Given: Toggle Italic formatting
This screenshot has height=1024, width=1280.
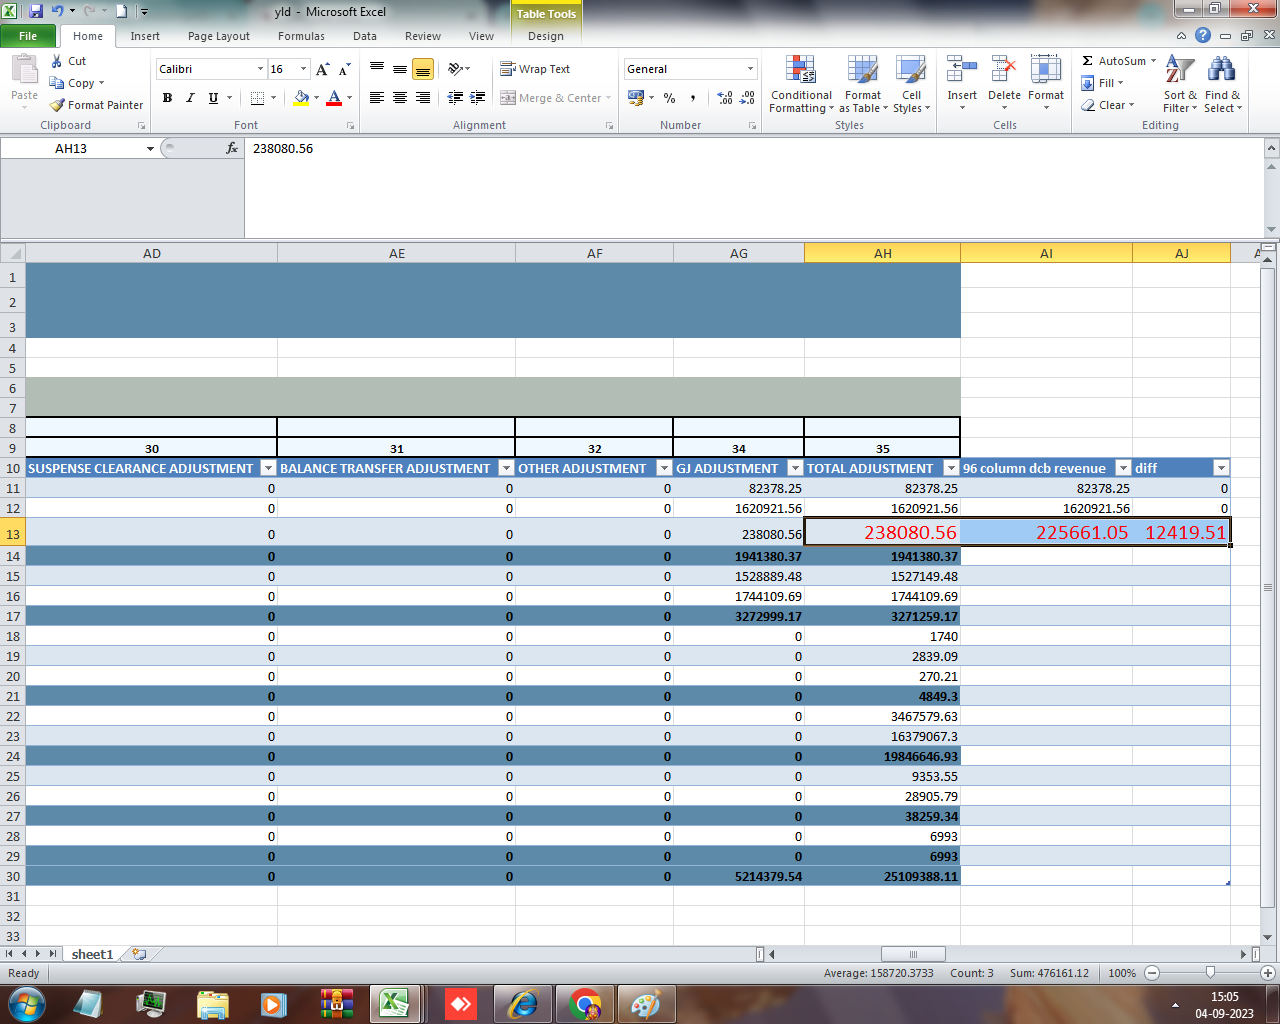Looking at the screenshot, I should [x=190, y=98].
